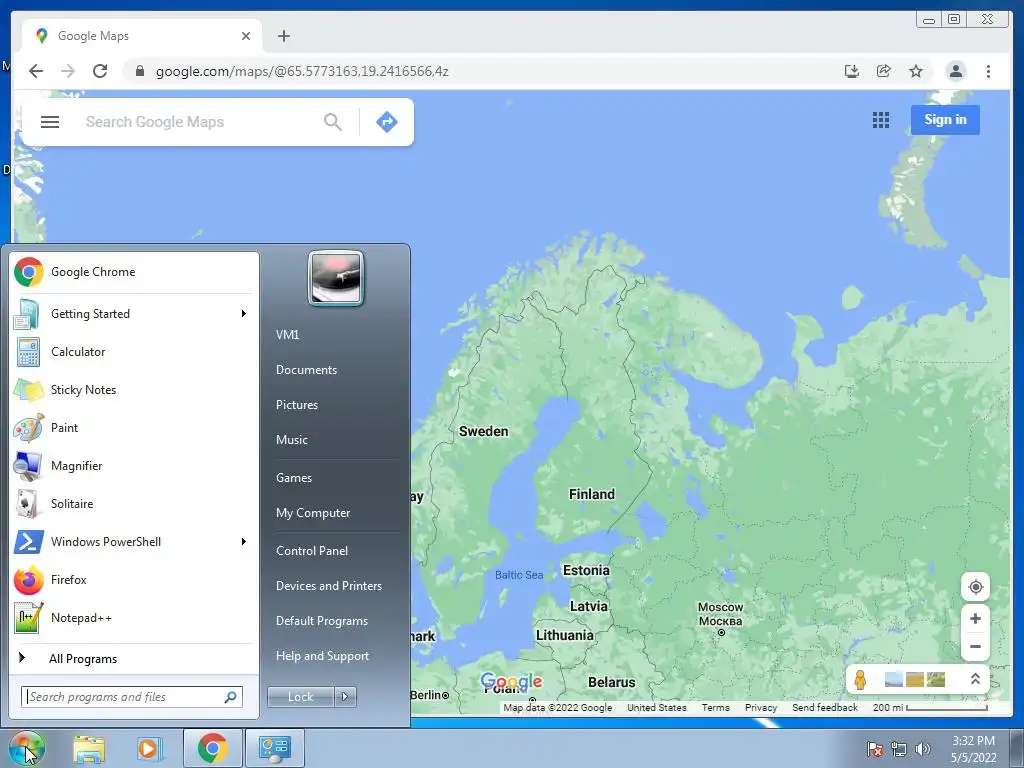
Task: Open a new Chrome tab
Action: [x=283, y=36]
